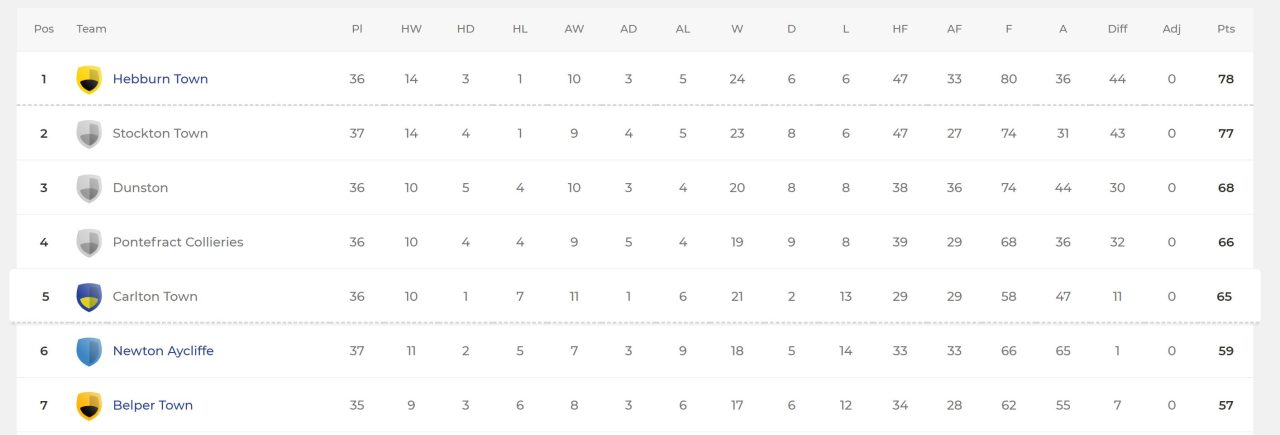Click the Pos column header
This screenshot has height=435, width=1280.
44,29
